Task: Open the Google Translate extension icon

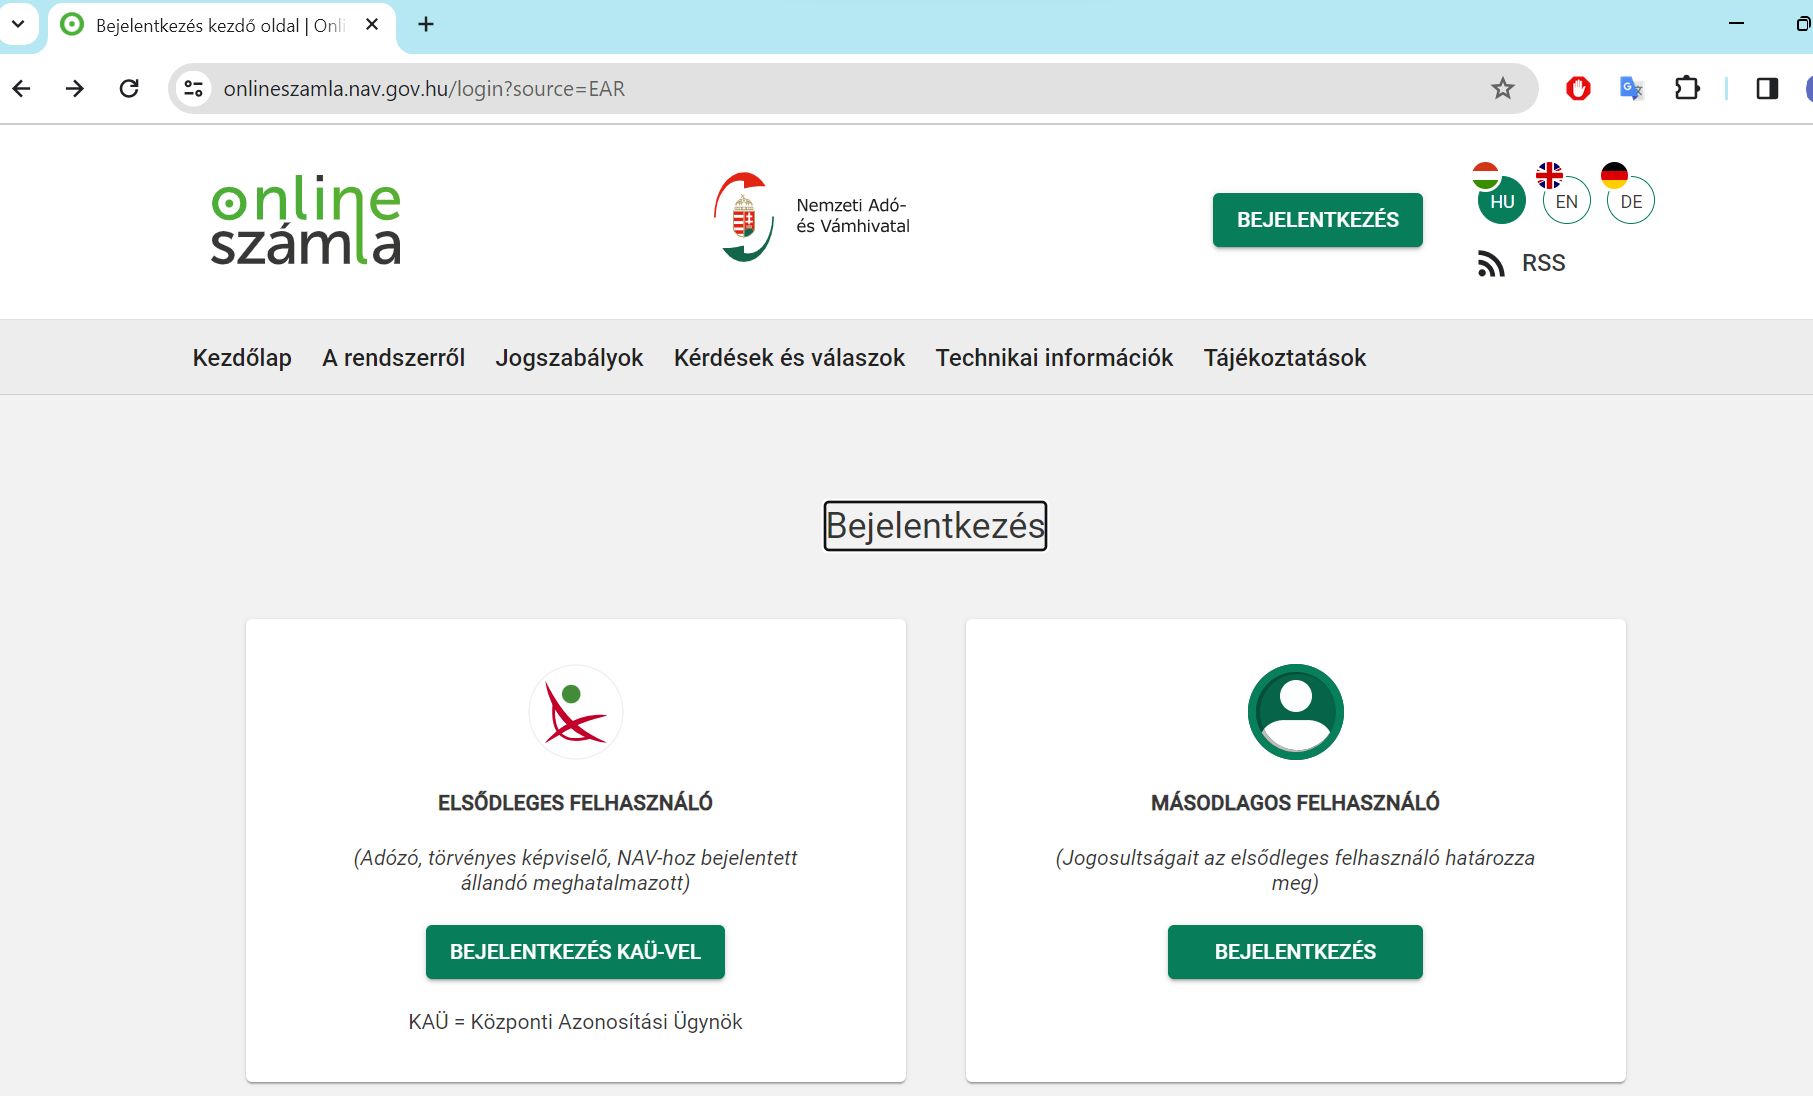Action: pos(1631,89)
